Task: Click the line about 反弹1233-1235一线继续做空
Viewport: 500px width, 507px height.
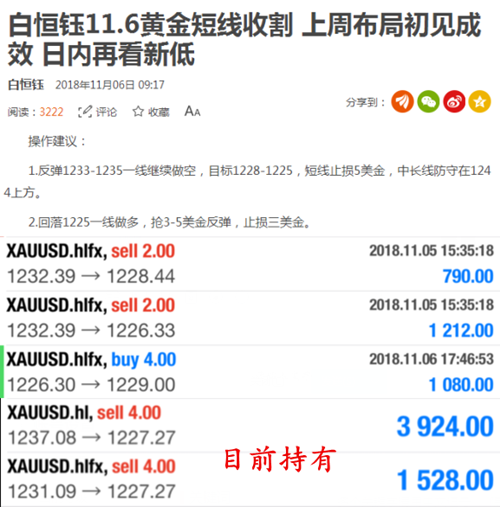Action: pos(247,182)
